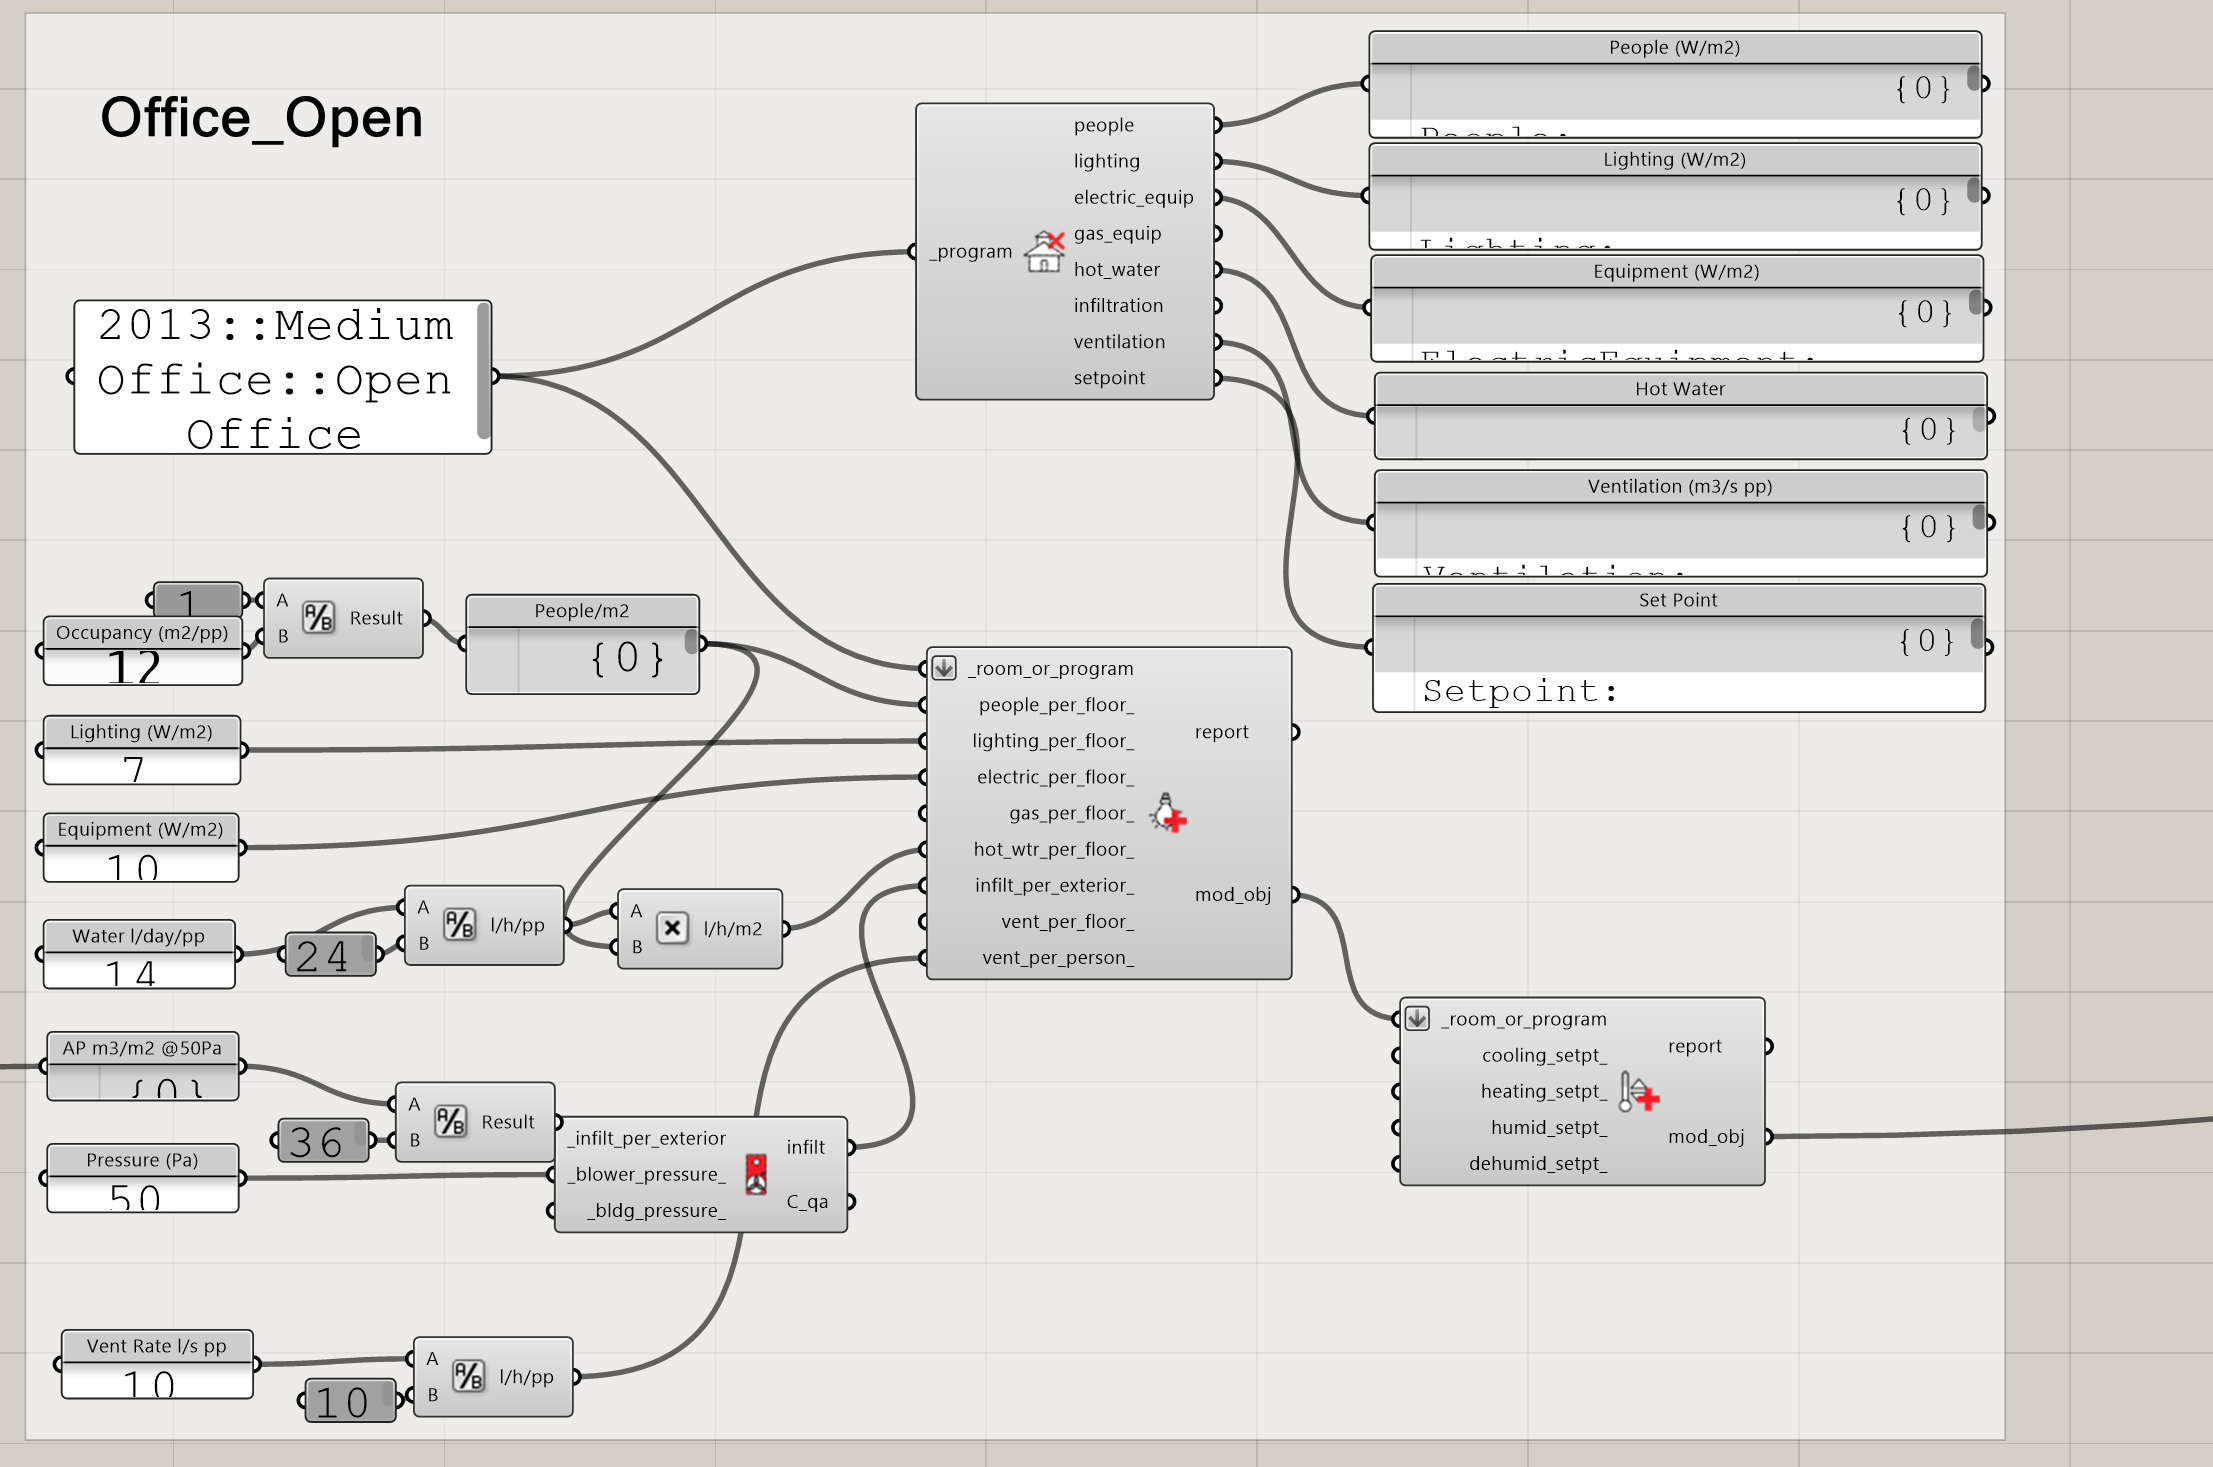This screenshot has width=2213, height=1467.
Task: Click the house icon on the program component
Action: click(1044, 251)
